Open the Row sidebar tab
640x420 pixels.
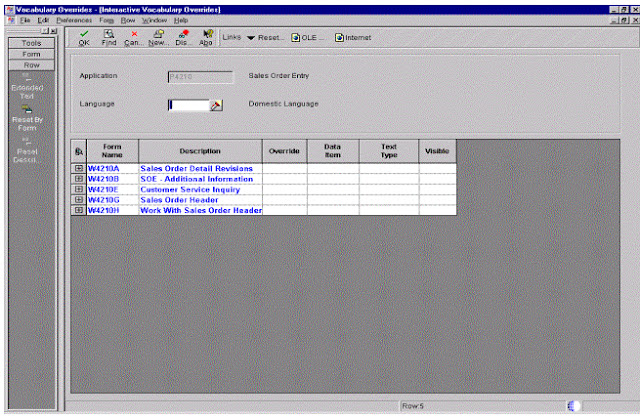[x=31, y=65]
